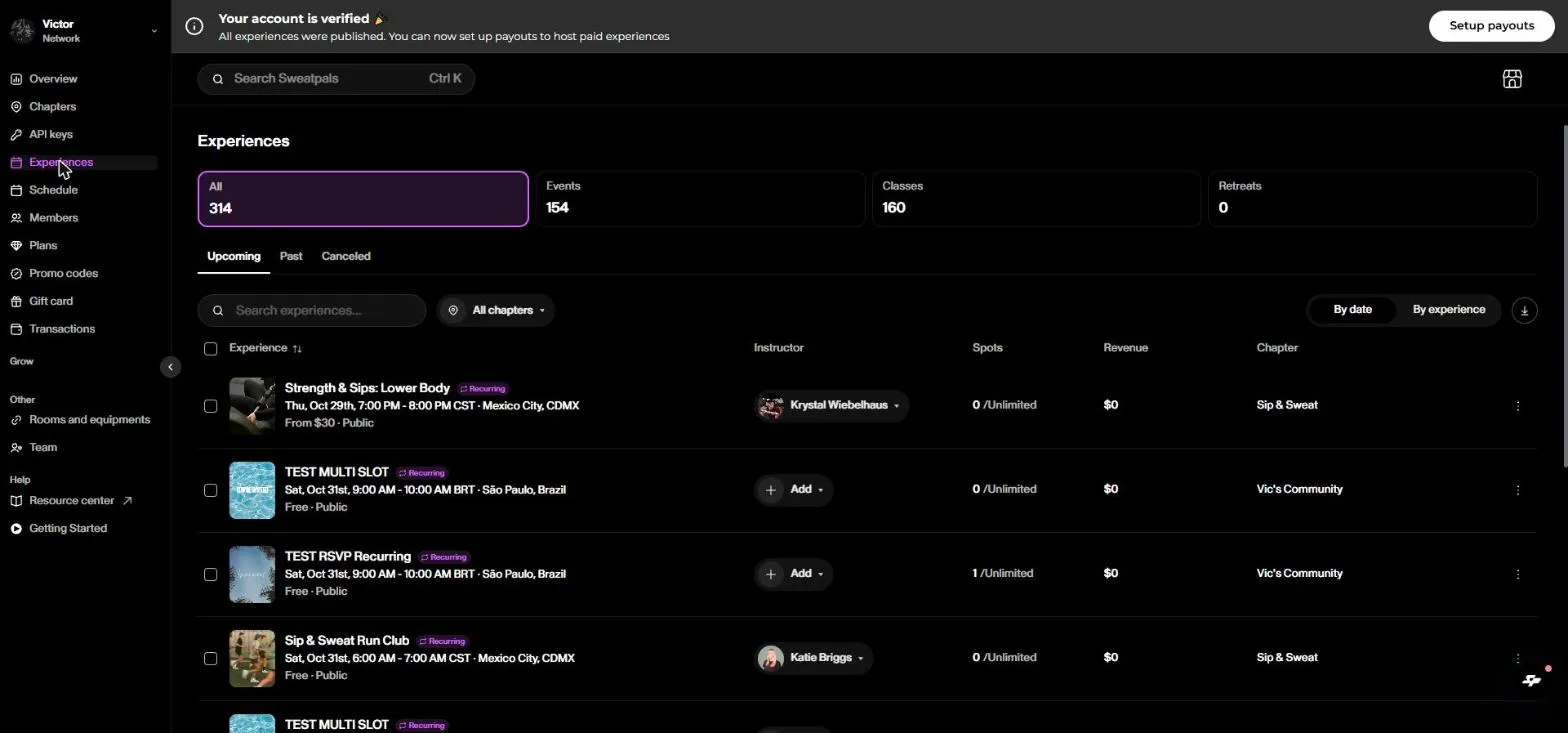Select the Classes 160 card
The height and width of the screenshot is (733, 1568).
pyautogui.click(x=1036, y=199)
